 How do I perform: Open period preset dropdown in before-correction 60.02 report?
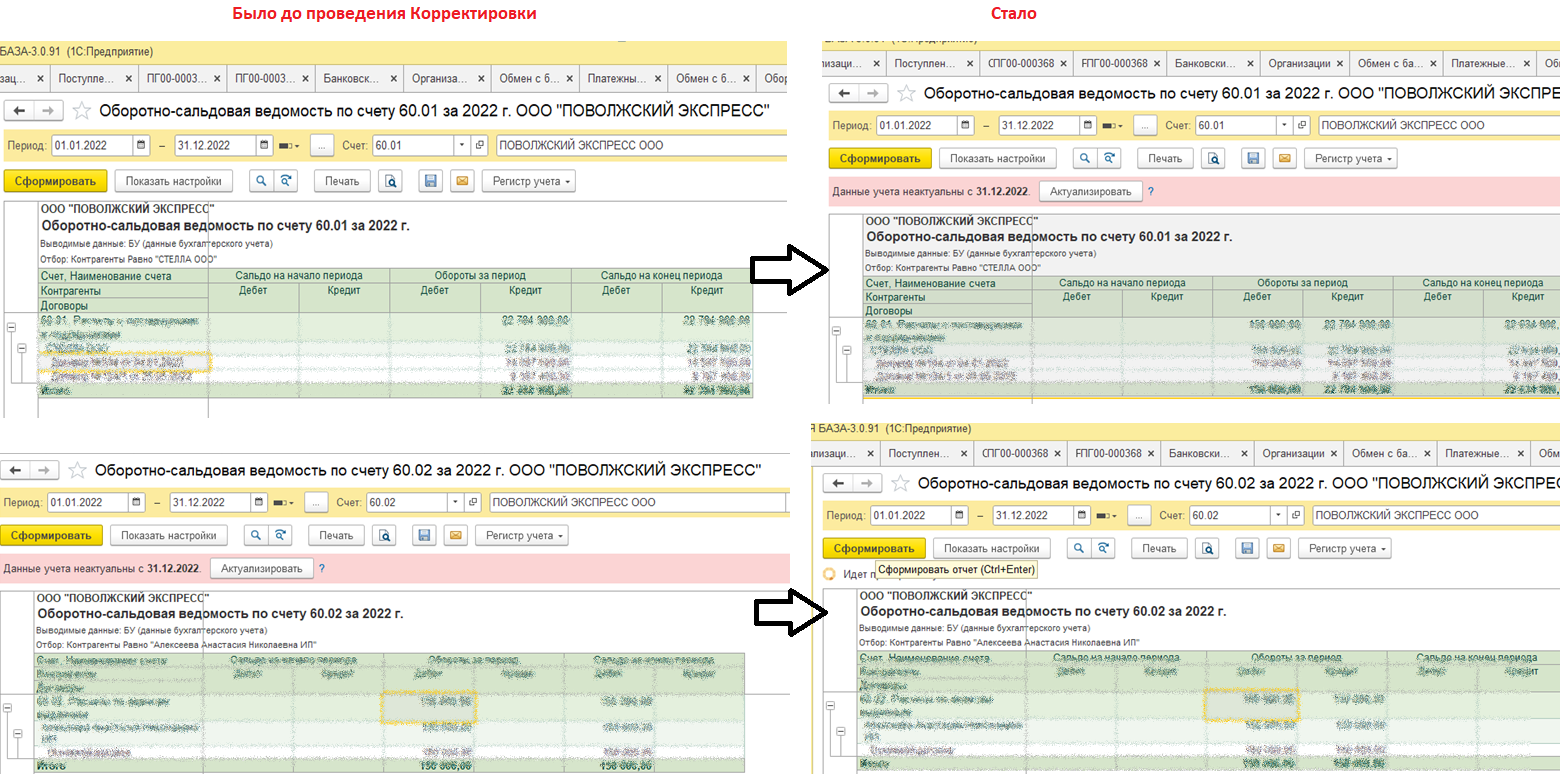pyautogui.click(x=283, y=503)
